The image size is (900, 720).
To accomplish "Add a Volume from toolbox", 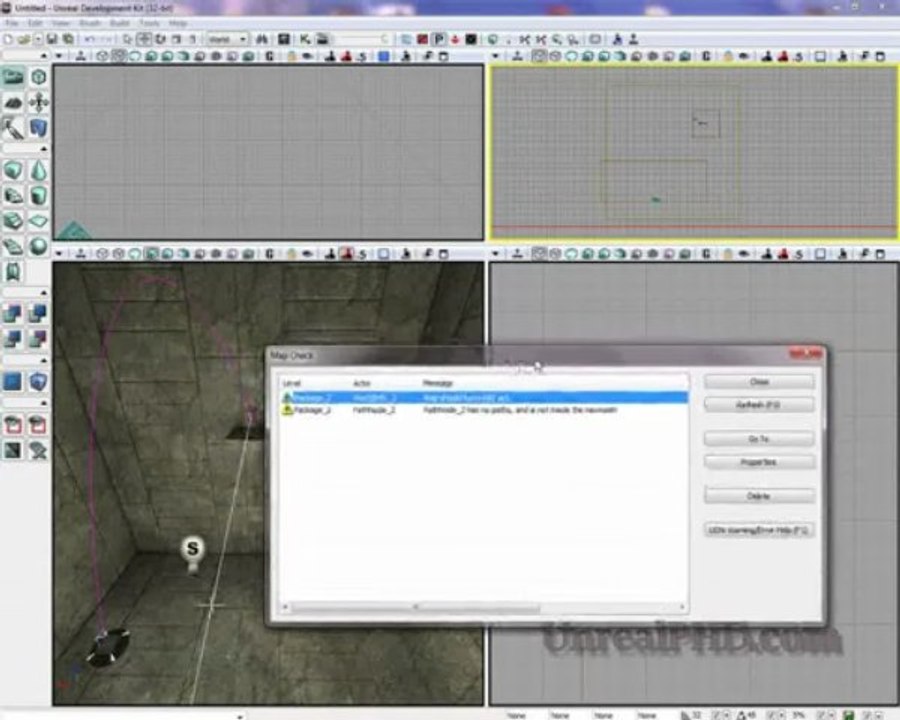I will point(38,381).
